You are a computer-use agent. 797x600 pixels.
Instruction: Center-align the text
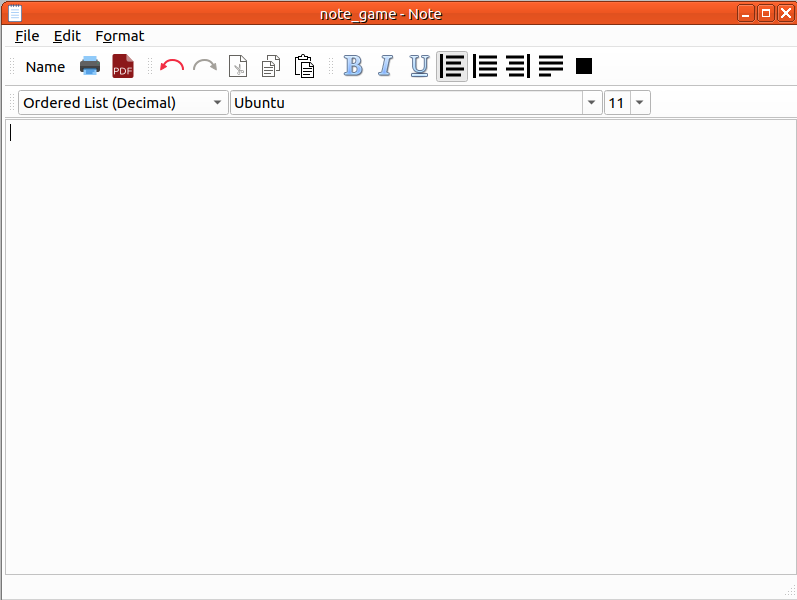point(485,67)
